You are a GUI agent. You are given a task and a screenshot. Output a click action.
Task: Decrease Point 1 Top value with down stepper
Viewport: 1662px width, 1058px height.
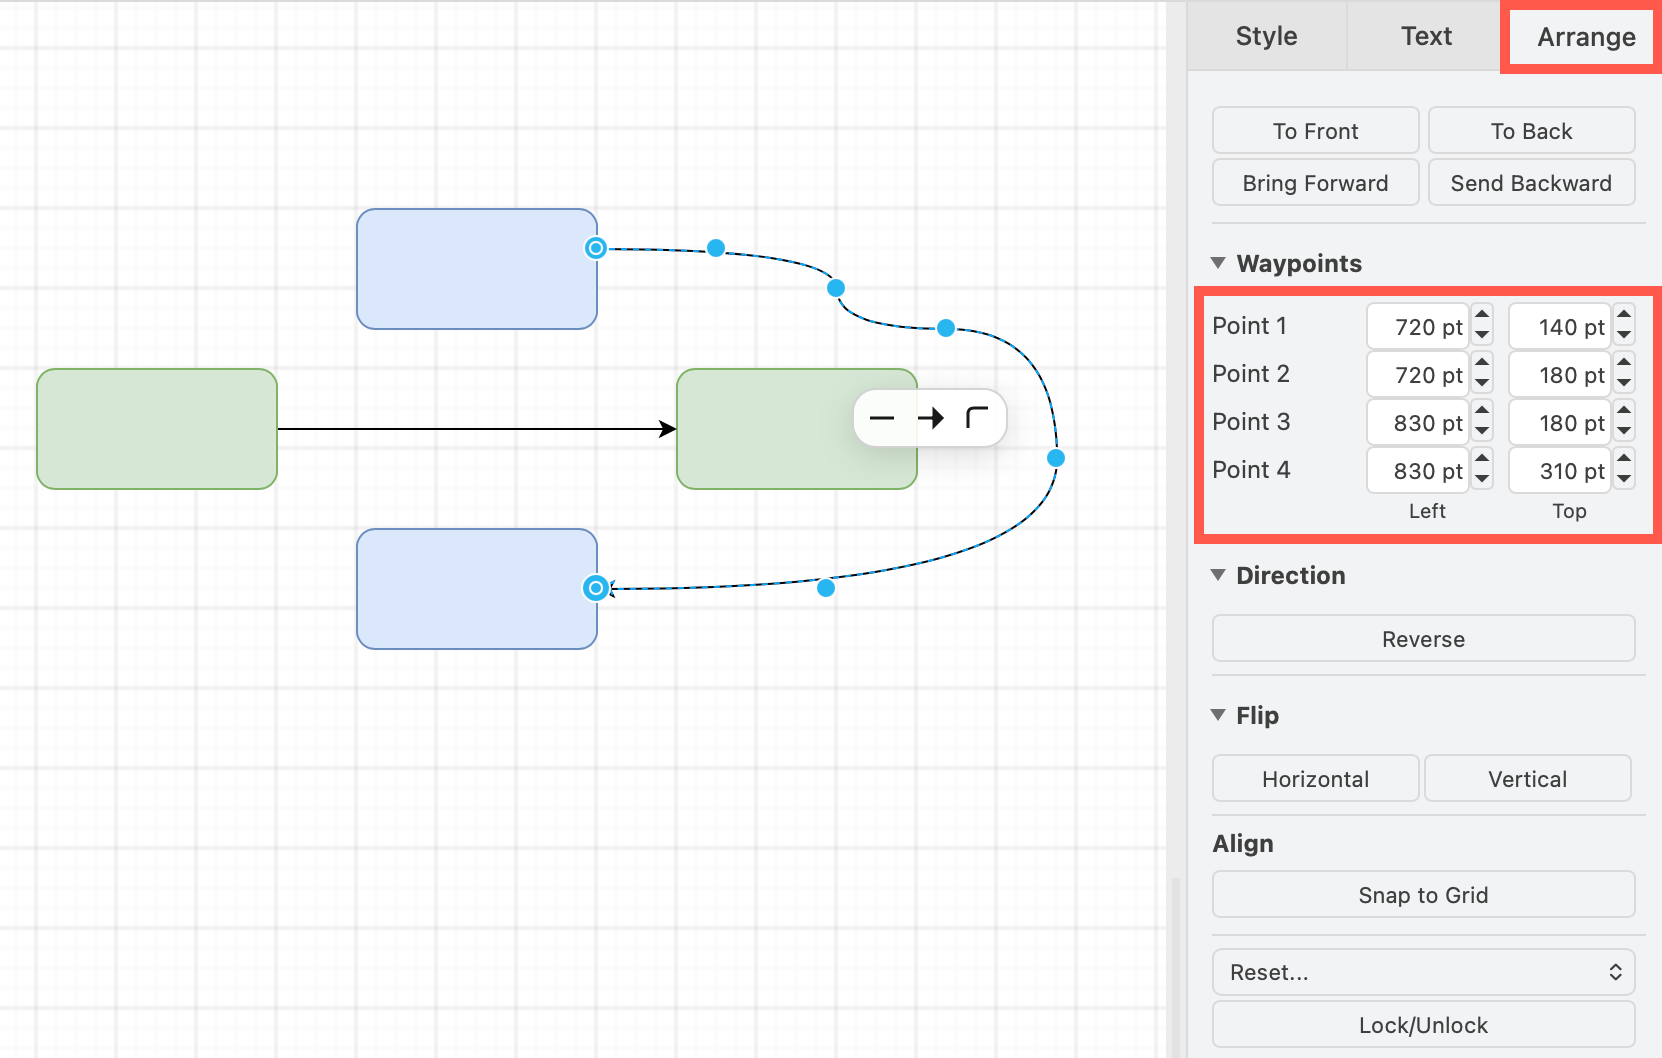tap(1624, 337)
